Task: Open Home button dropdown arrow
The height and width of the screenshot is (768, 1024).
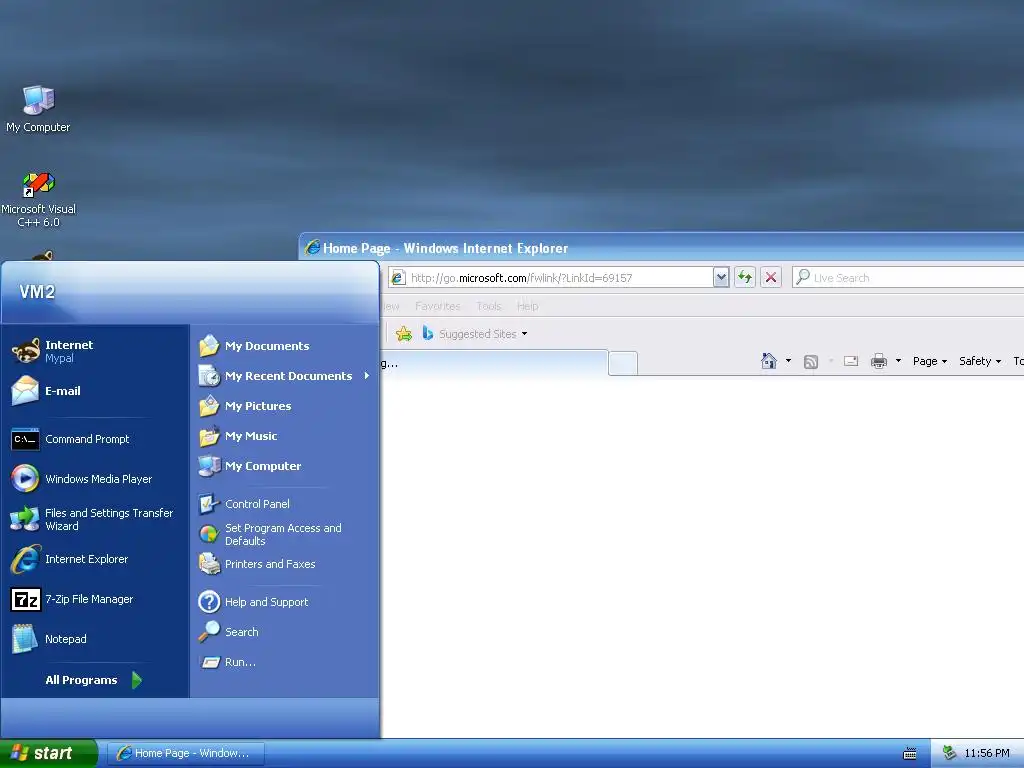Action: [x=788, y=360]
